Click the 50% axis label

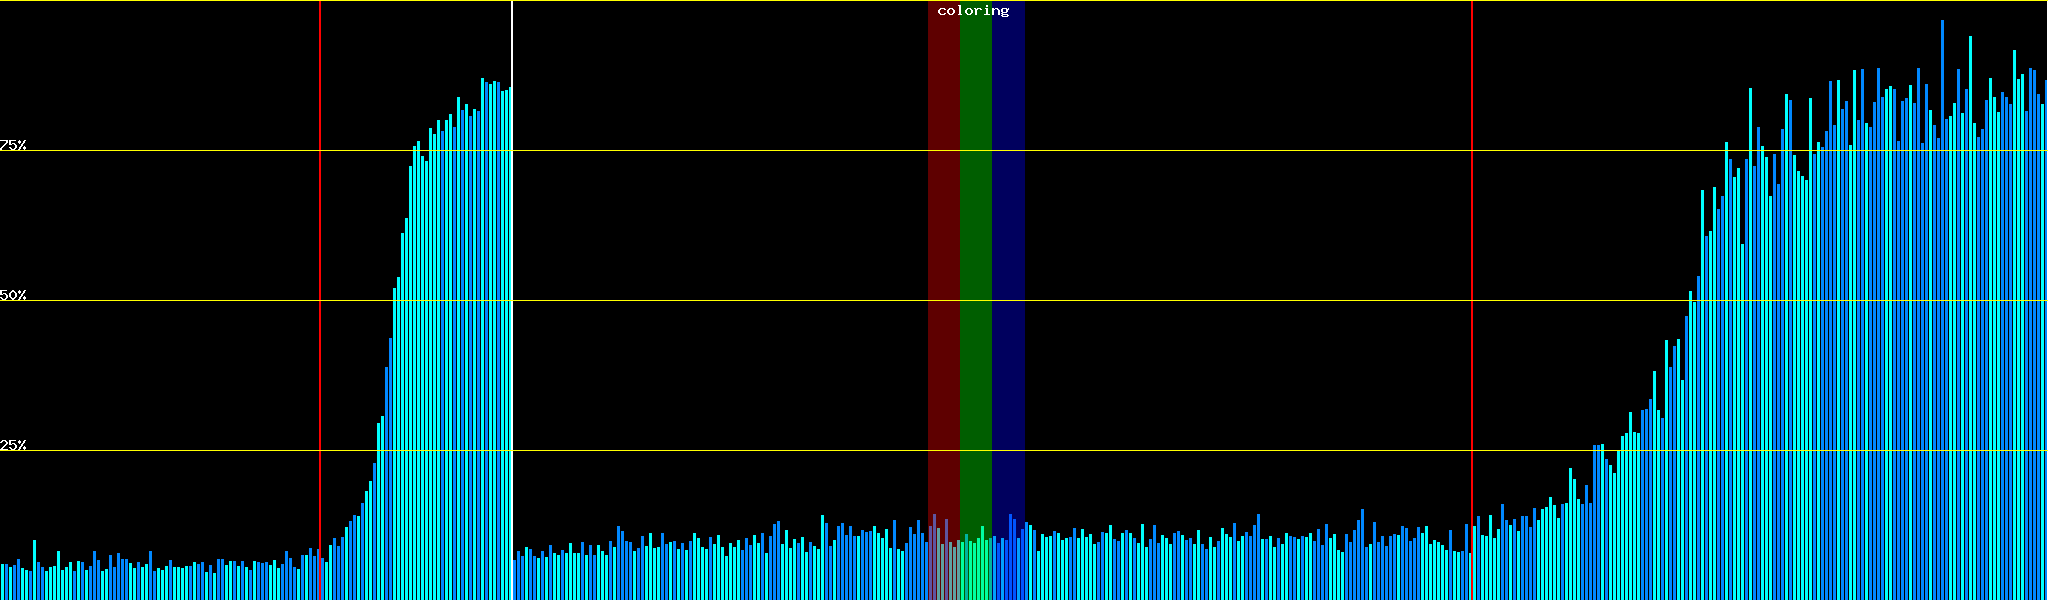13,295
